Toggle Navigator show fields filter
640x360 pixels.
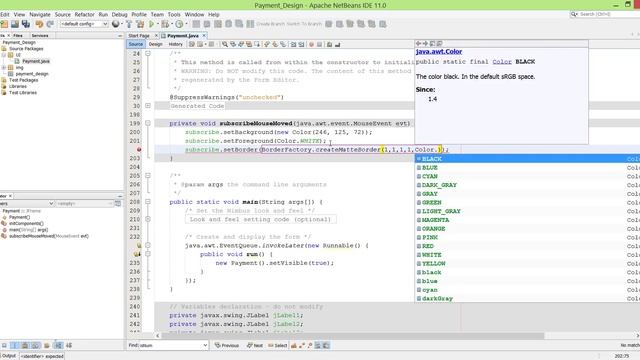15,345
